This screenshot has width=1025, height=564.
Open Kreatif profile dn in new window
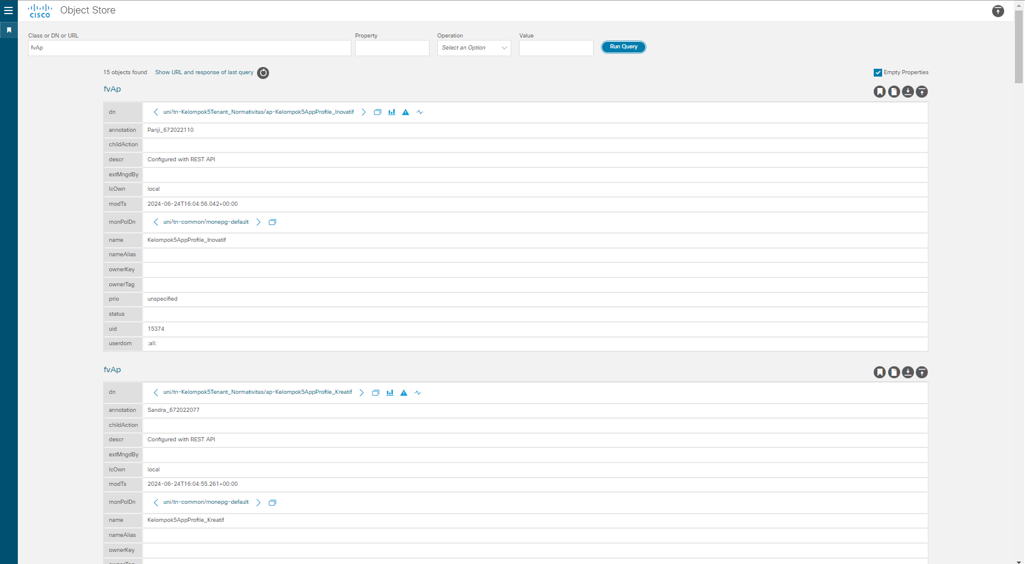pyautogui.click(x=376, y=393)
